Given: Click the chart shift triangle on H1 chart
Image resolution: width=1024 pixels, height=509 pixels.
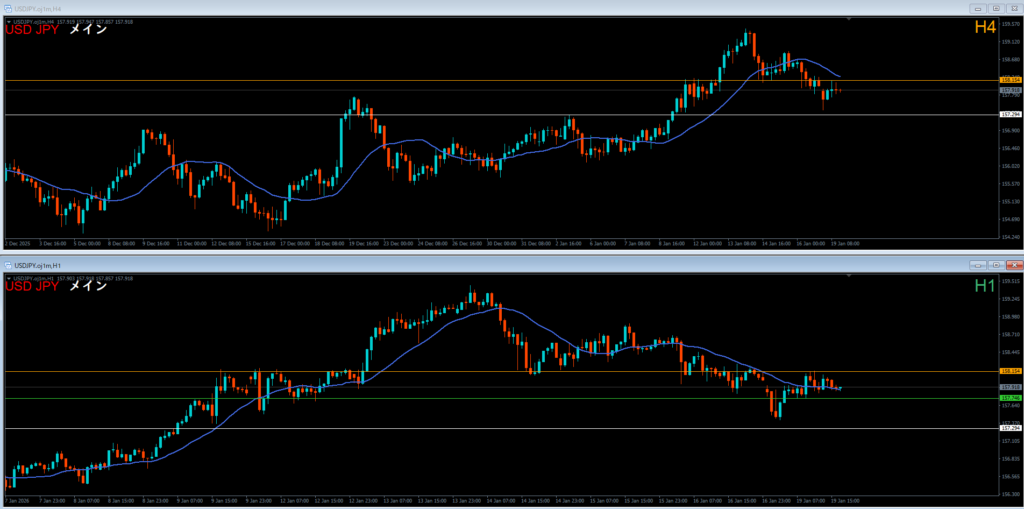Looking at the screenshot, I should pos(849,275).
